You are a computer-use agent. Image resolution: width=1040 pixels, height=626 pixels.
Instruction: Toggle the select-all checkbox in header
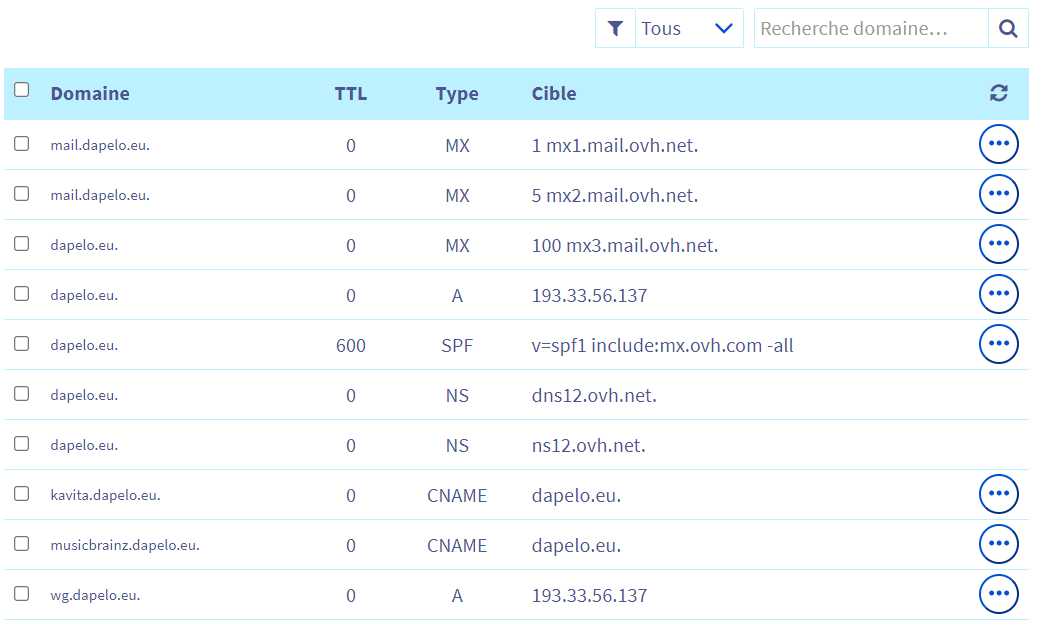(x=22, y=90)
